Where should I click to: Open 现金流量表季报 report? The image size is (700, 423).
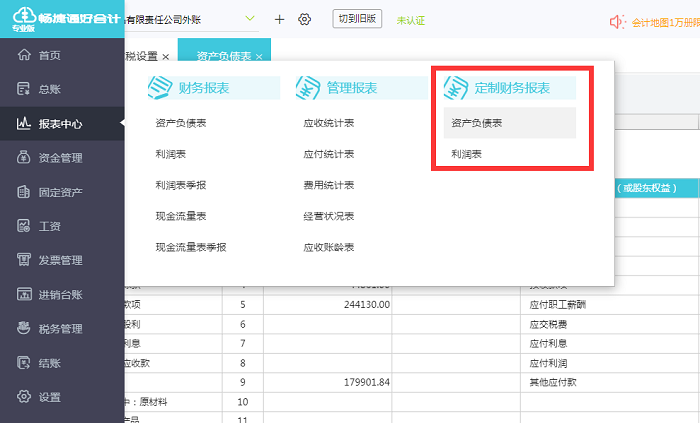pos(191,247)
